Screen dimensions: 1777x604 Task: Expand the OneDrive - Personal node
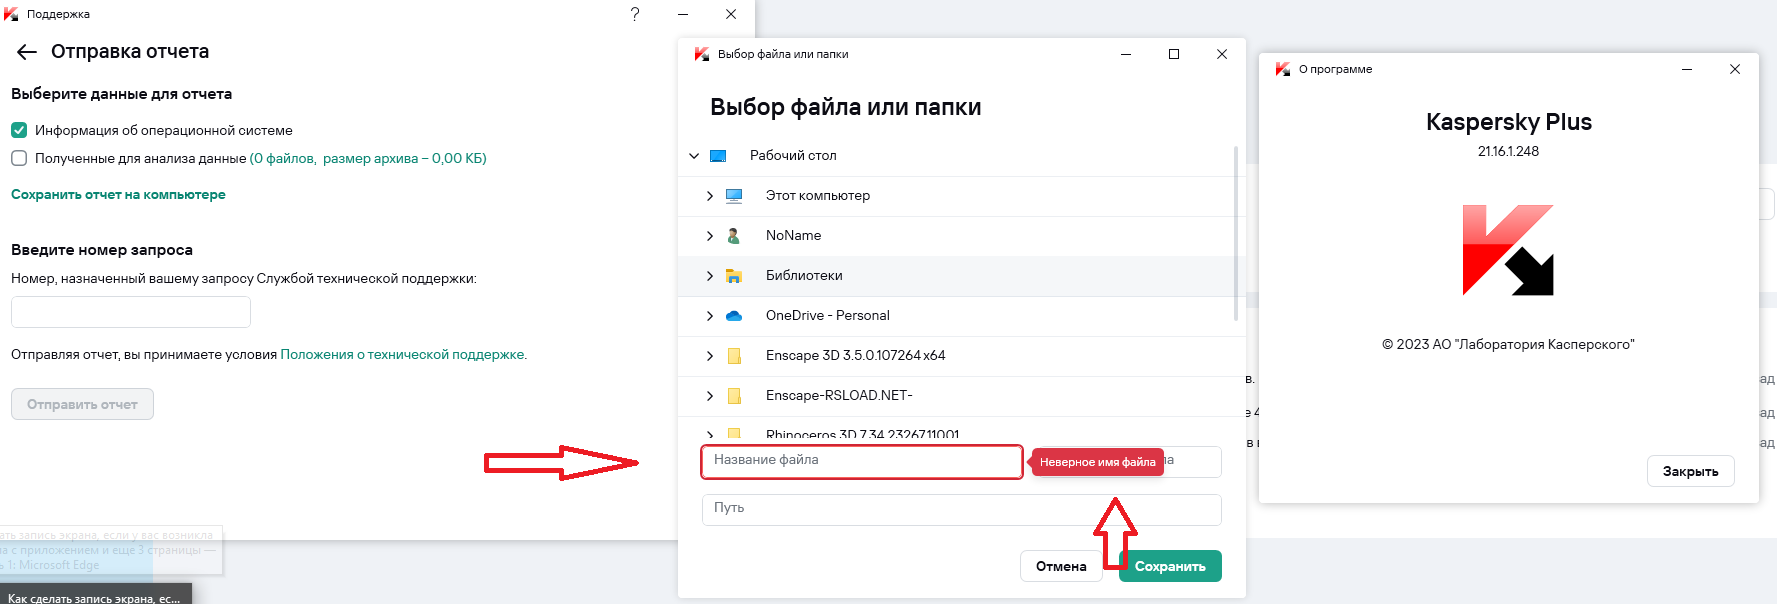click(x=710, y=316)
